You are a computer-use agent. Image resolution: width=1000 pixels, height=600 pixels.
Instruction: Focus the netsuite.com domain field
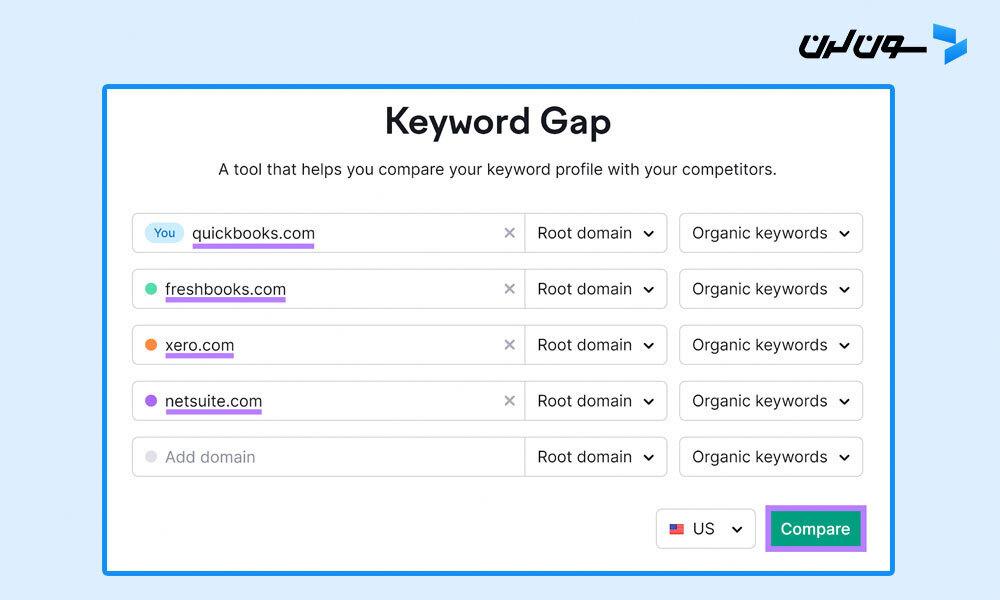coord(328,401)
